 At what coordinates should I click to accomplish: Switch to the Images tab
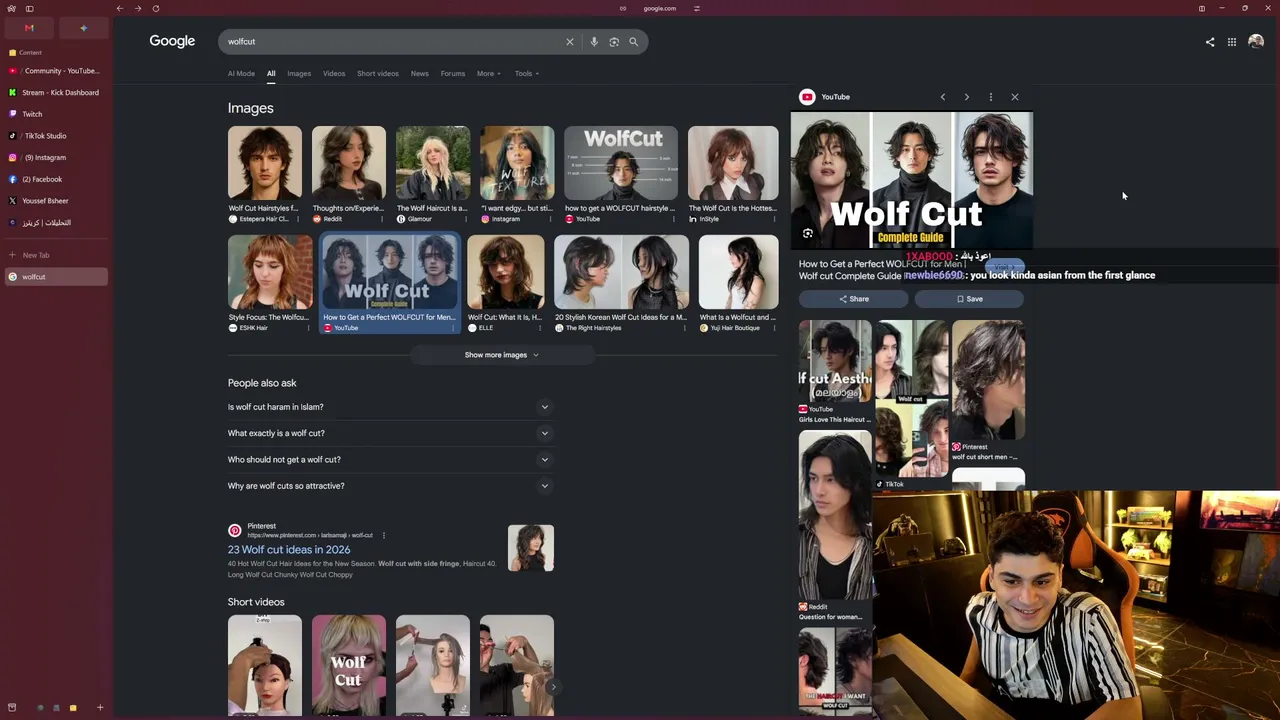299,73
